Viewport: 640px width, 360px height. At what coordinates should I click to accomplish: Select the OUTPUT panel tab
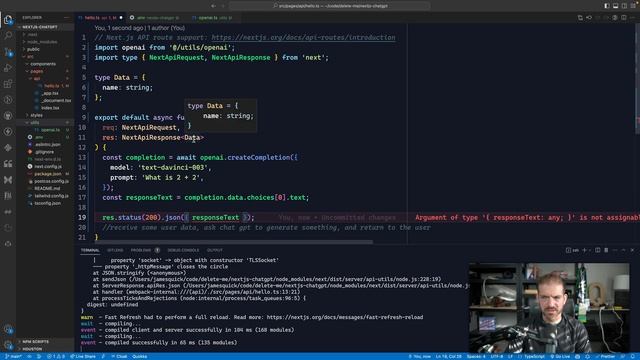[x=214, y=250]
